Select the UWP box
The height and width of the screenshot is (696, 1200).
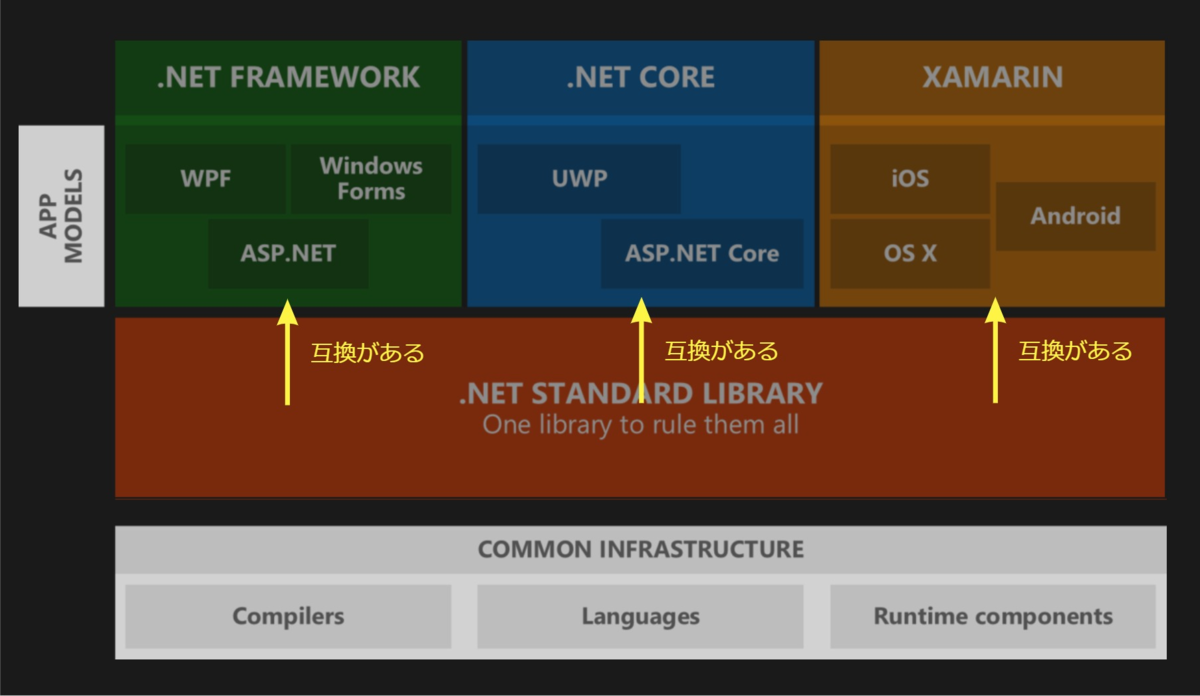pos(579,179)
